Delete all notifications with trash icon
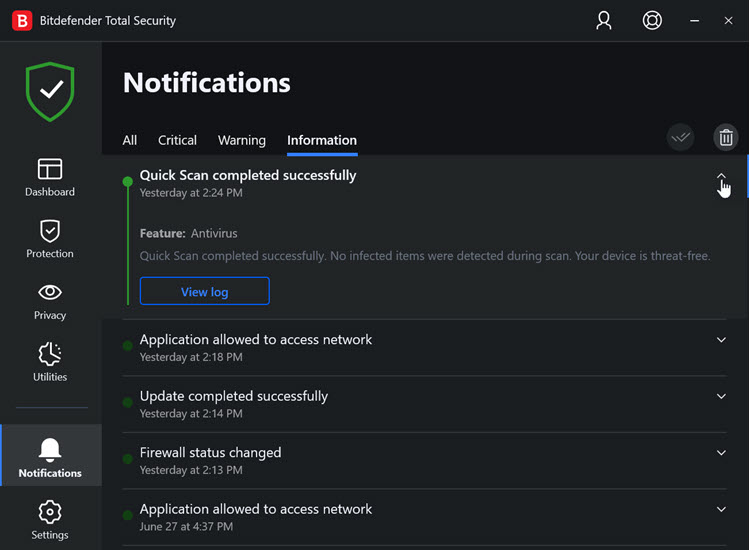The height and width of the screenshot is (550, 750). (x=725, y=138)
